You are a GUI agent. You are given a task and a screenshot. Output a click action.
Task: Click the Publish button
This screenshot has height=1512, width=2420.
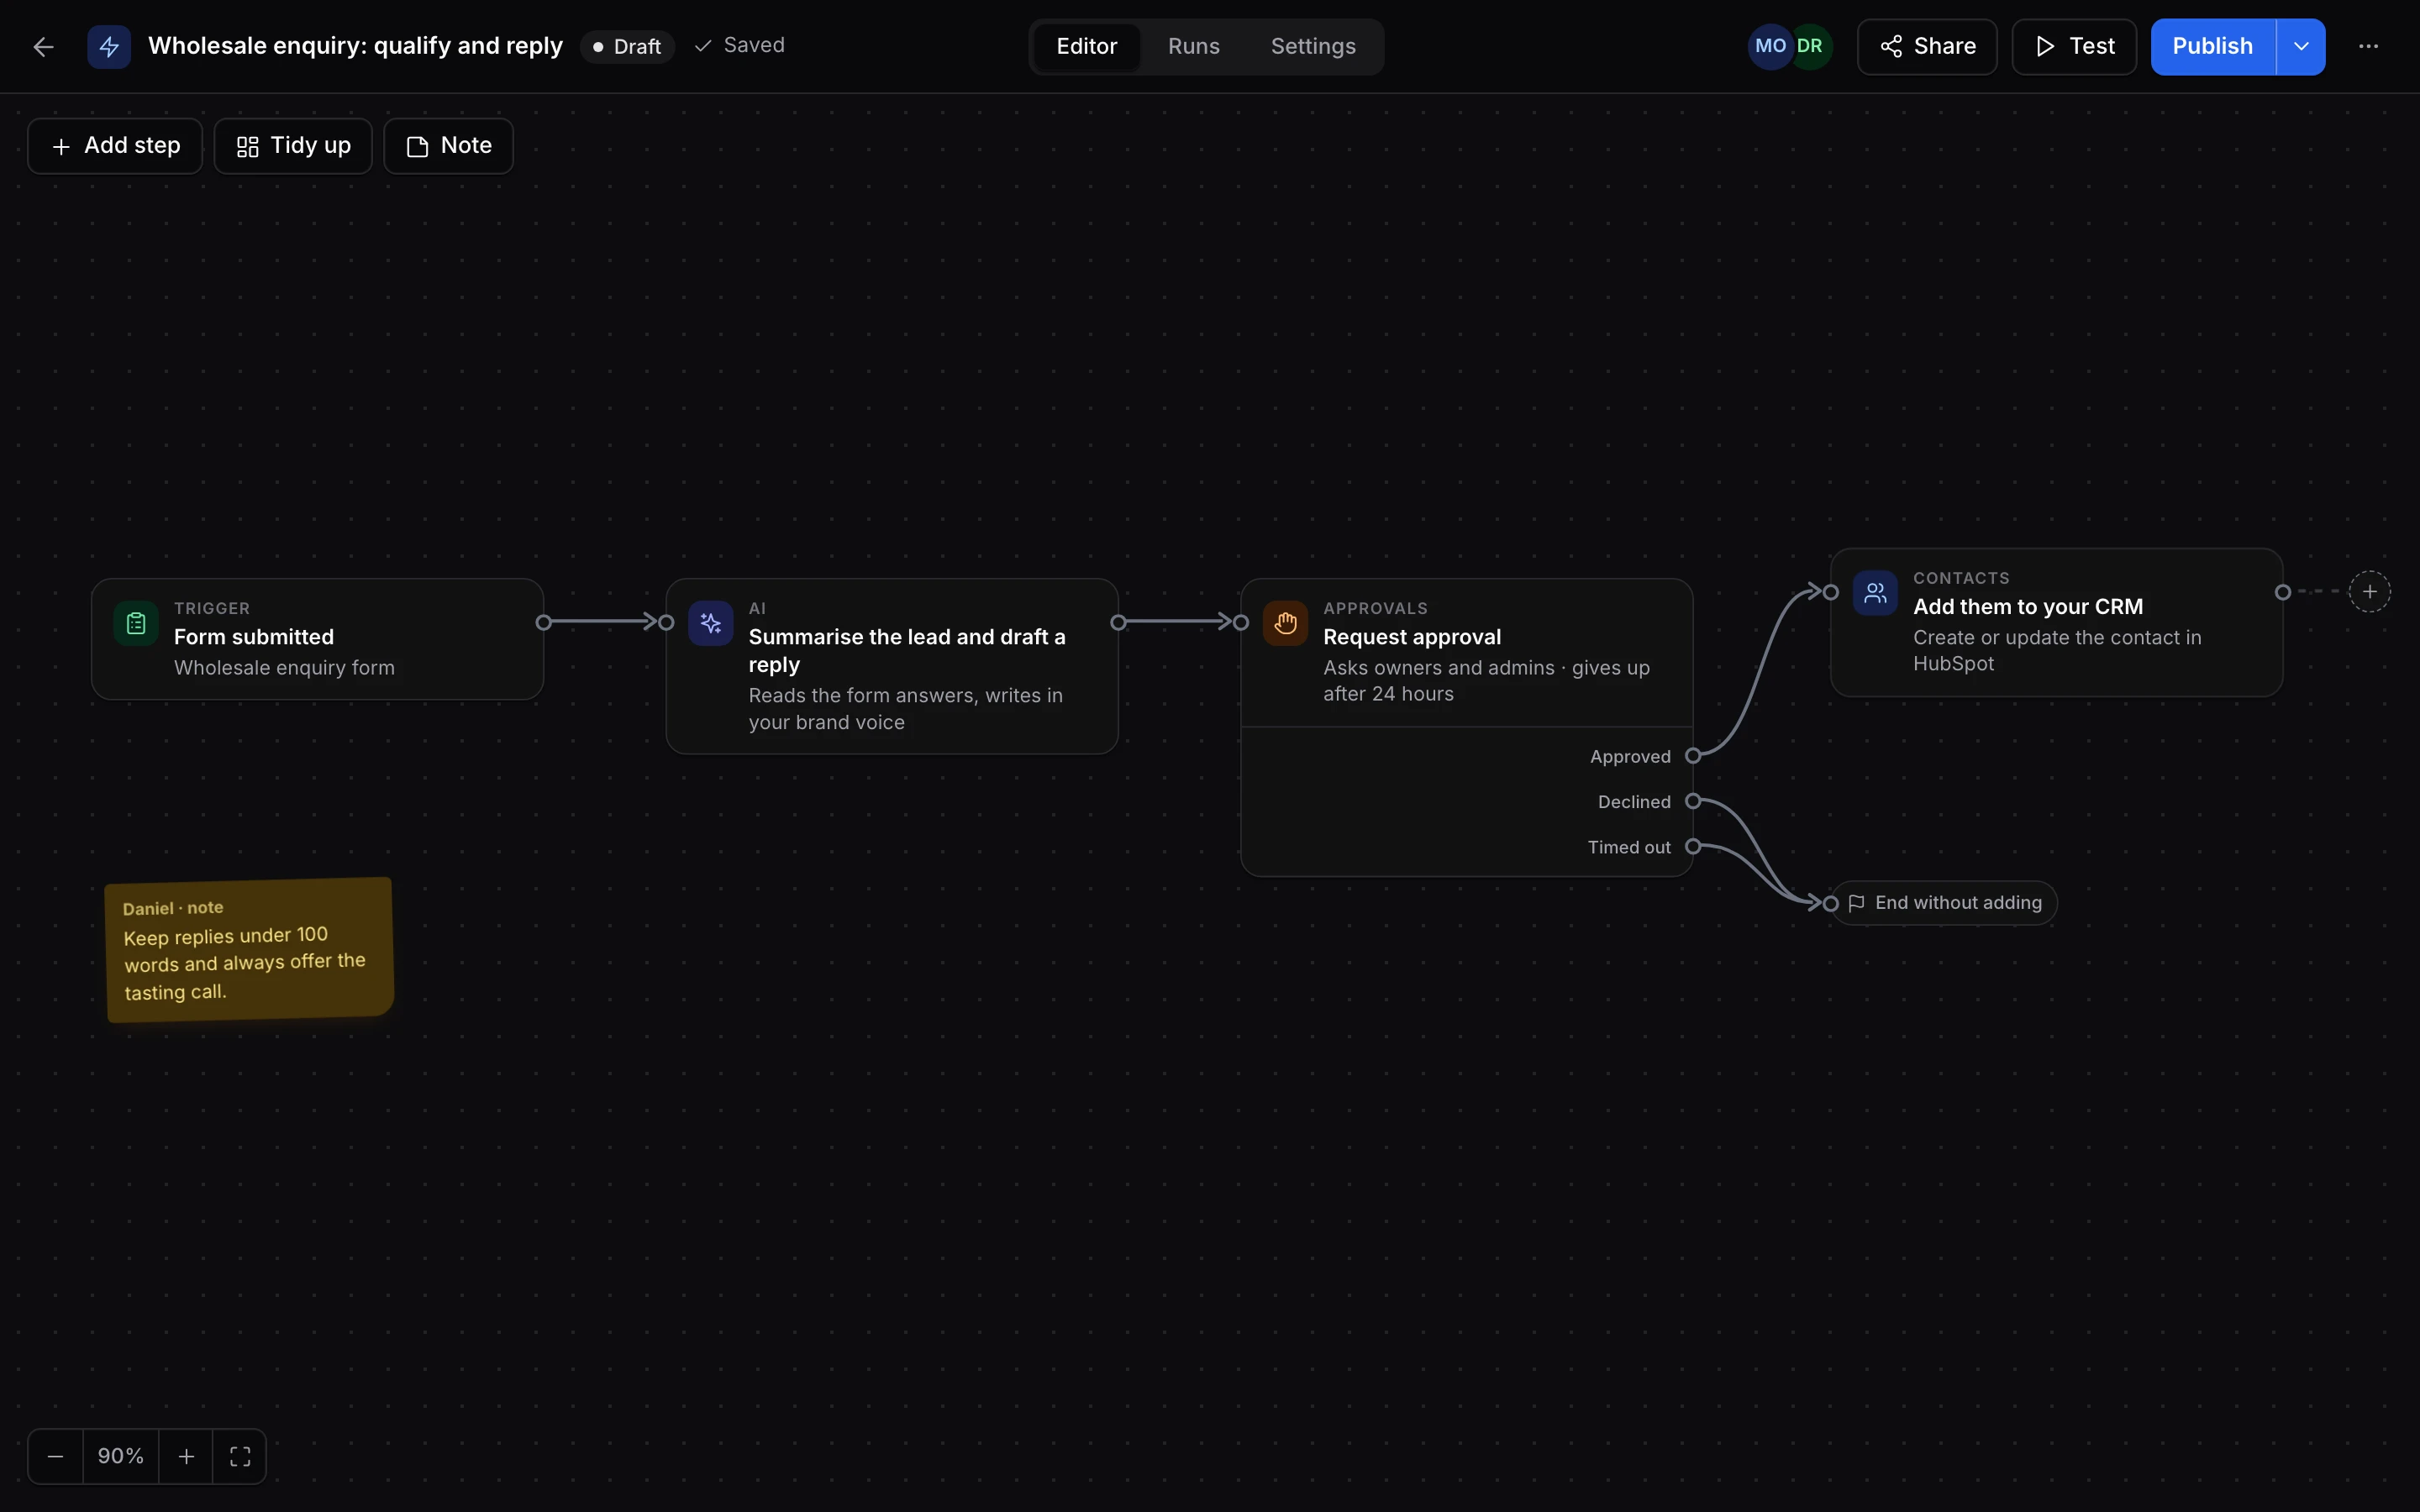tap(2213, 47)
